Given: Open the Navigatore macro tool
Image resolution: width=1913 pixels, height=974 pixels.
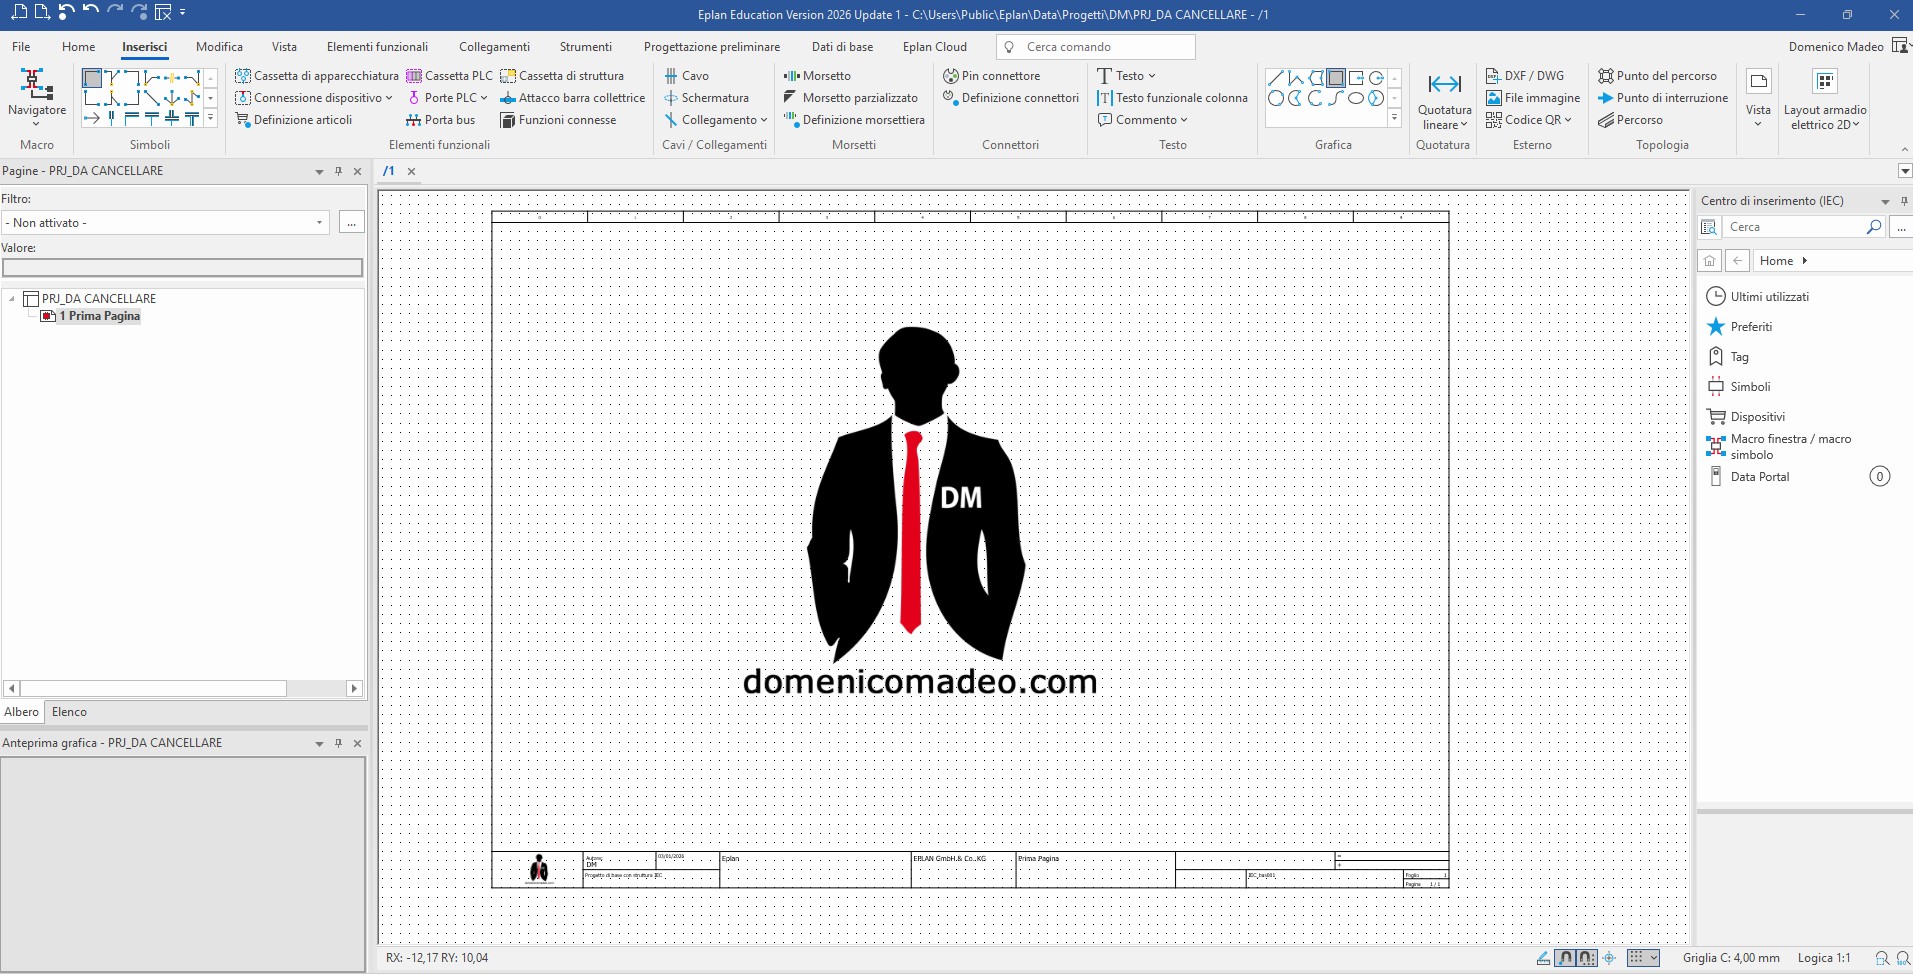Looking at the screenshot, I should (36, 96).
